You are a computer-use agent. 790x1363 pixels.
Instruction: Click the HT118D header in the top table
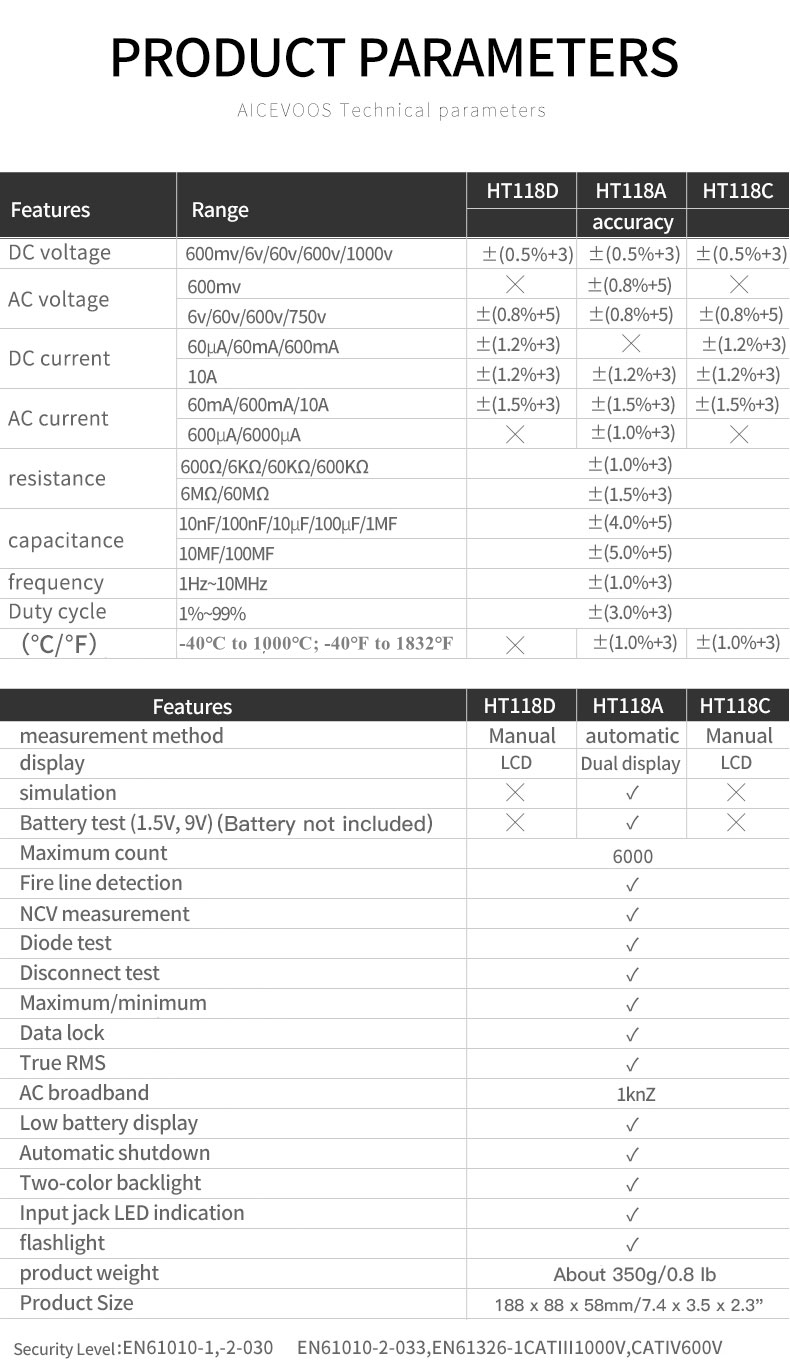pyautogui.click(x=522, y=191)
